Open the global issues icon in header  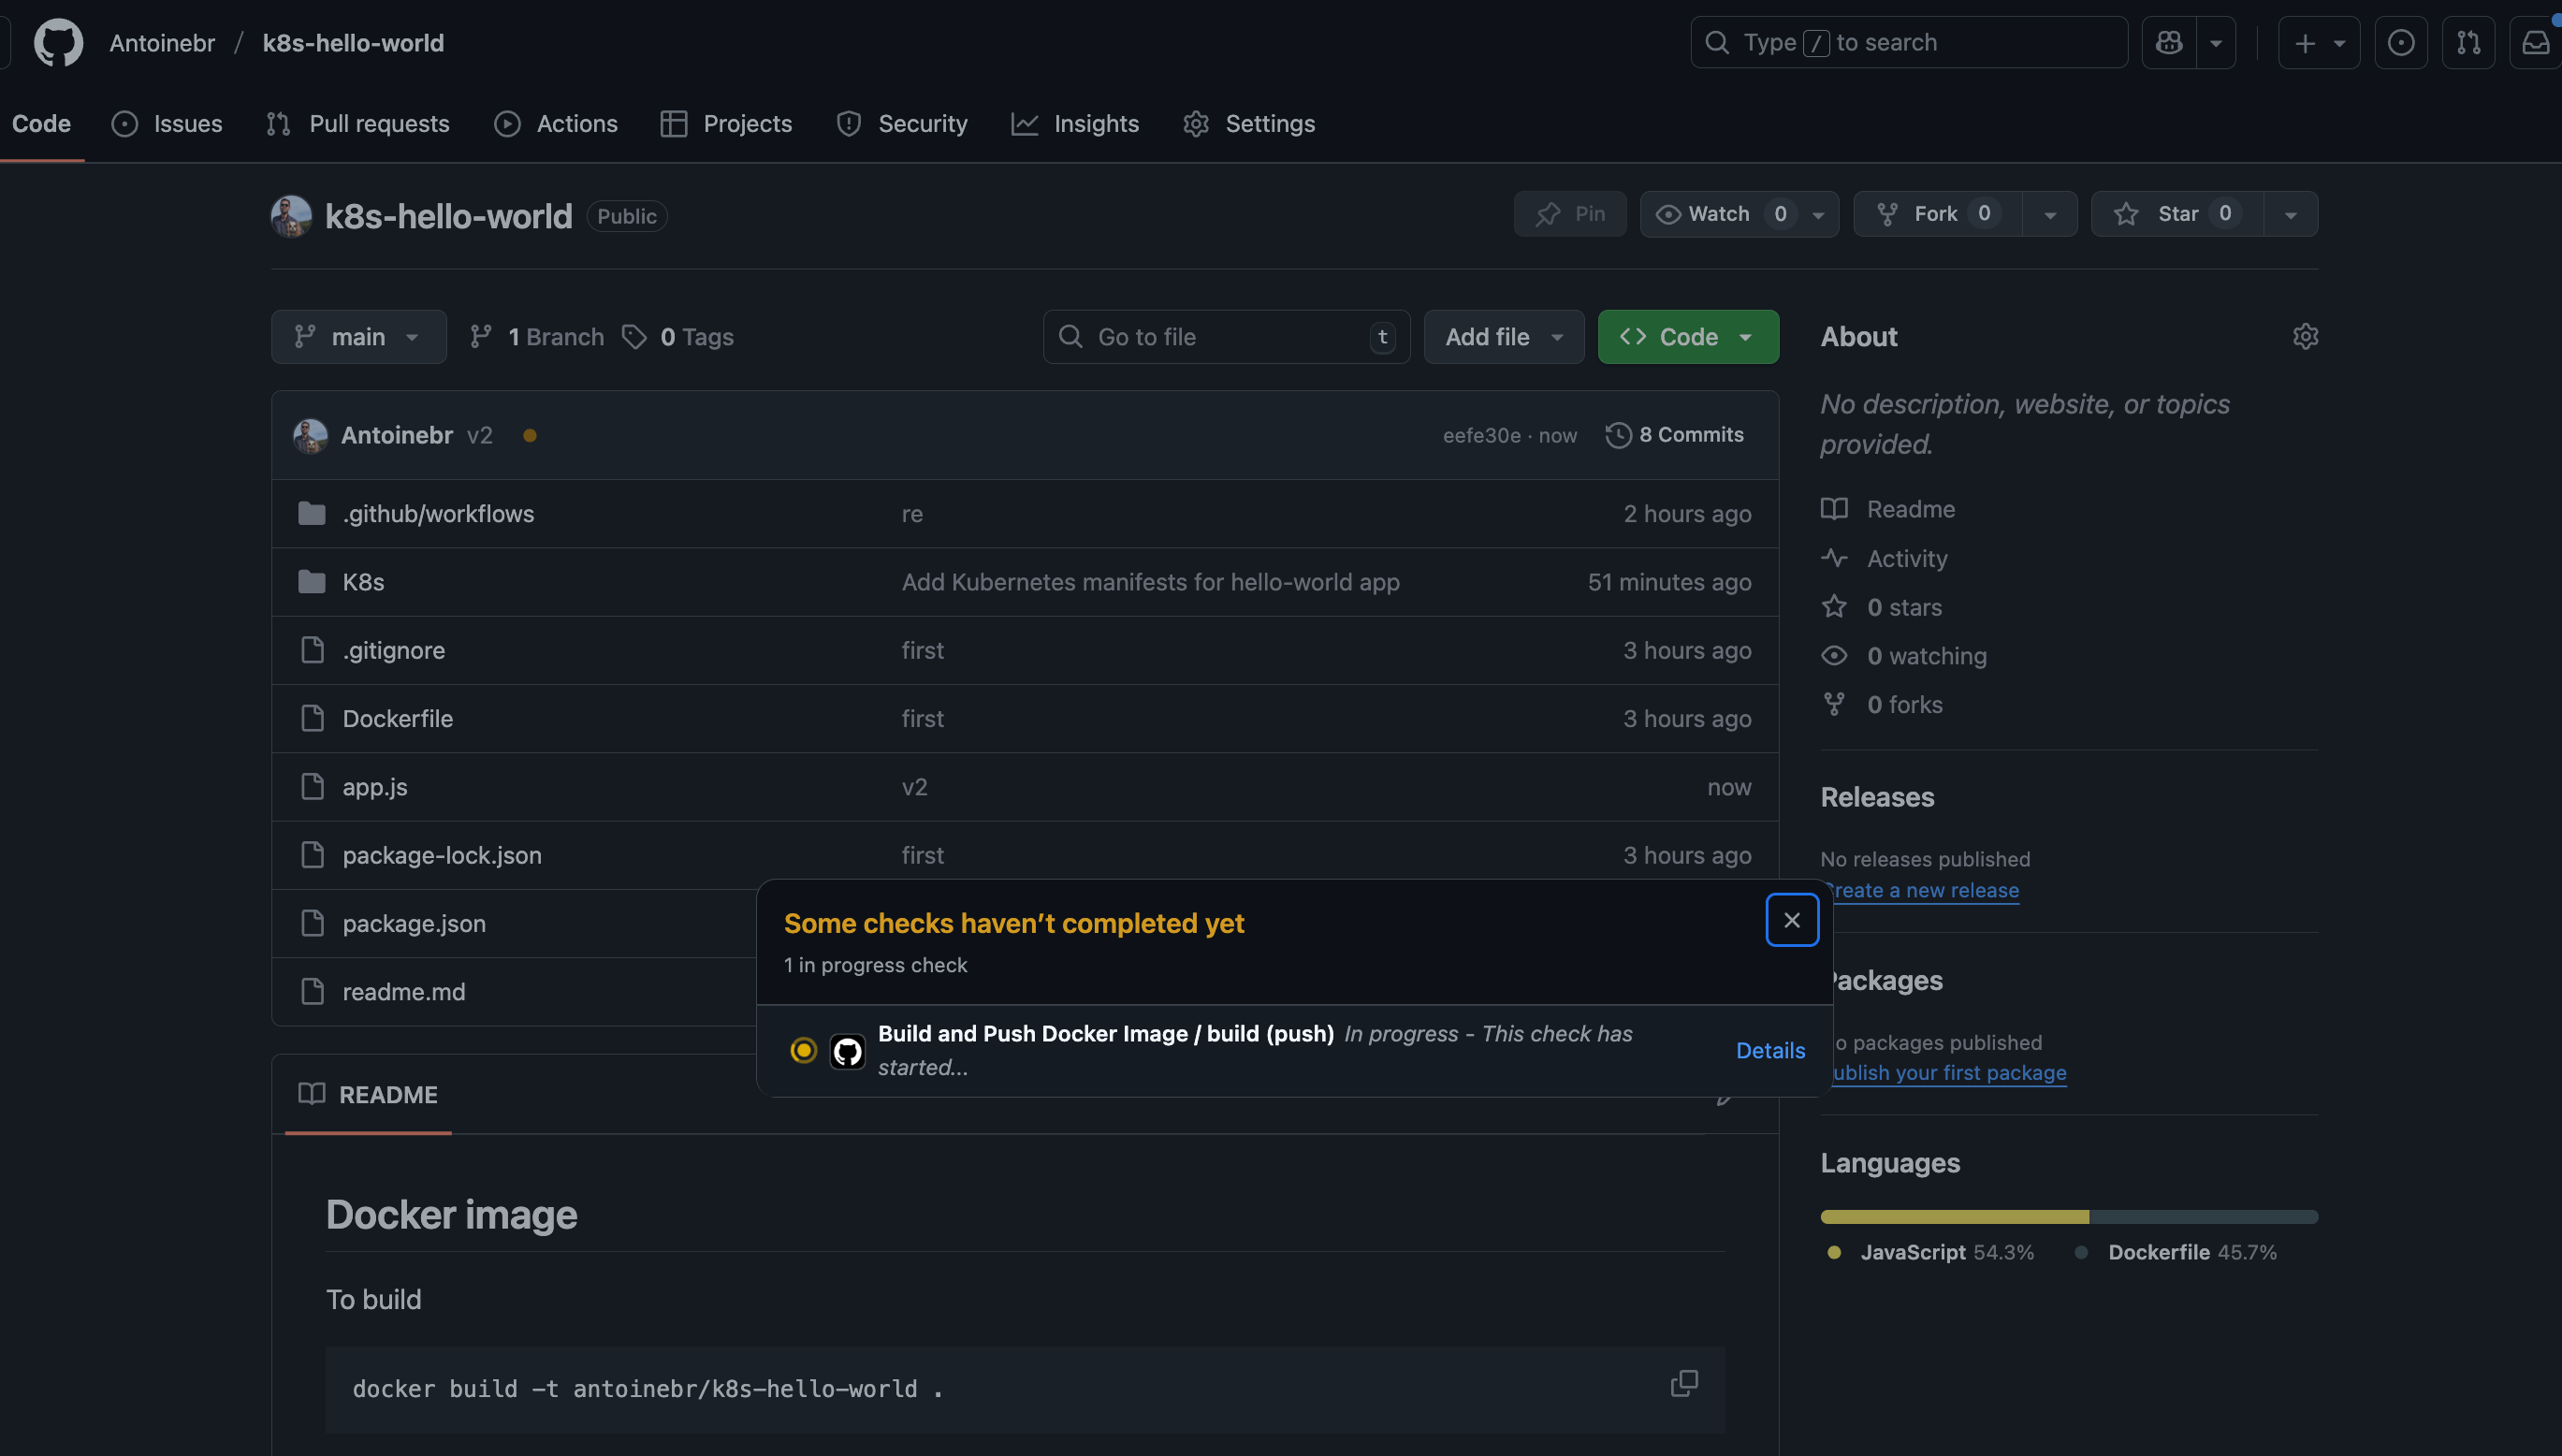coord(2401,43)
